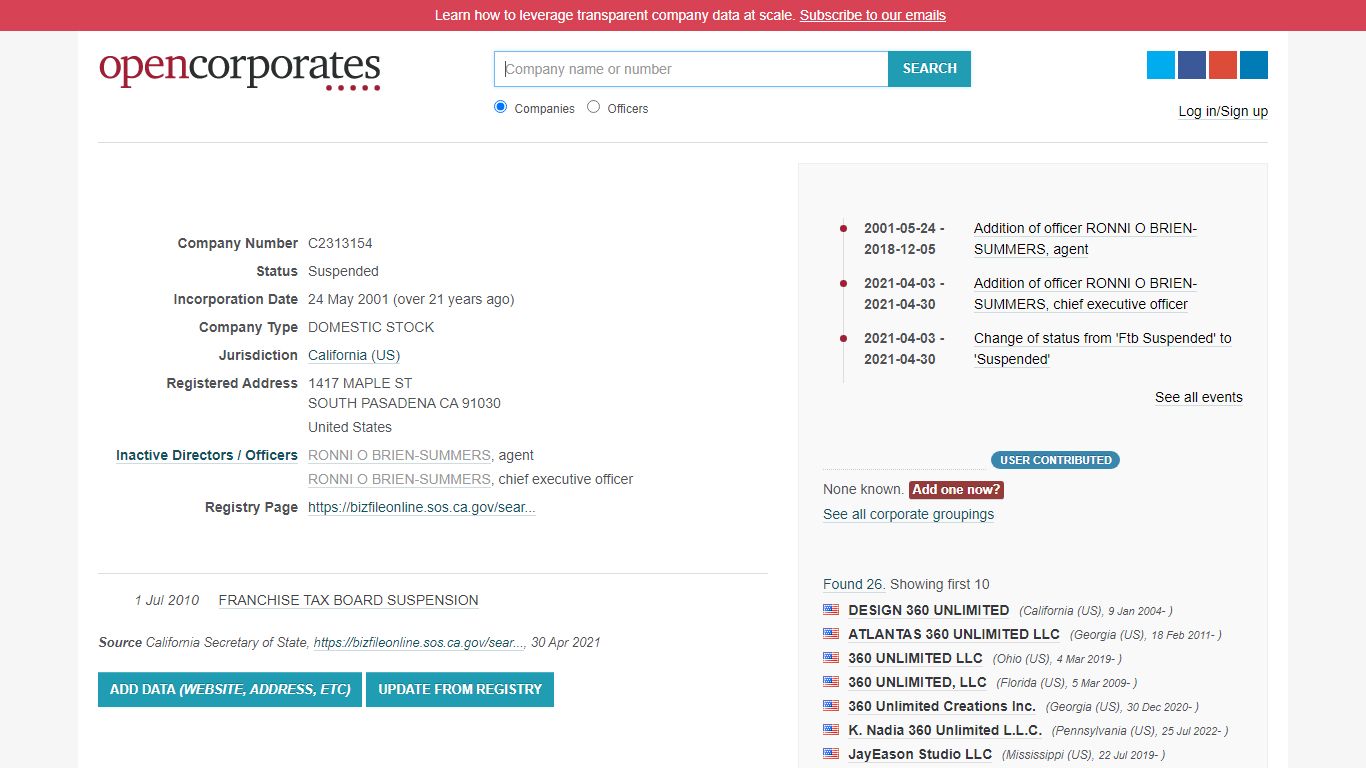Open RONNI O BRIEN-SUMMERS agent link
The height and width of the screenshot is (768, 1366).
400,455
